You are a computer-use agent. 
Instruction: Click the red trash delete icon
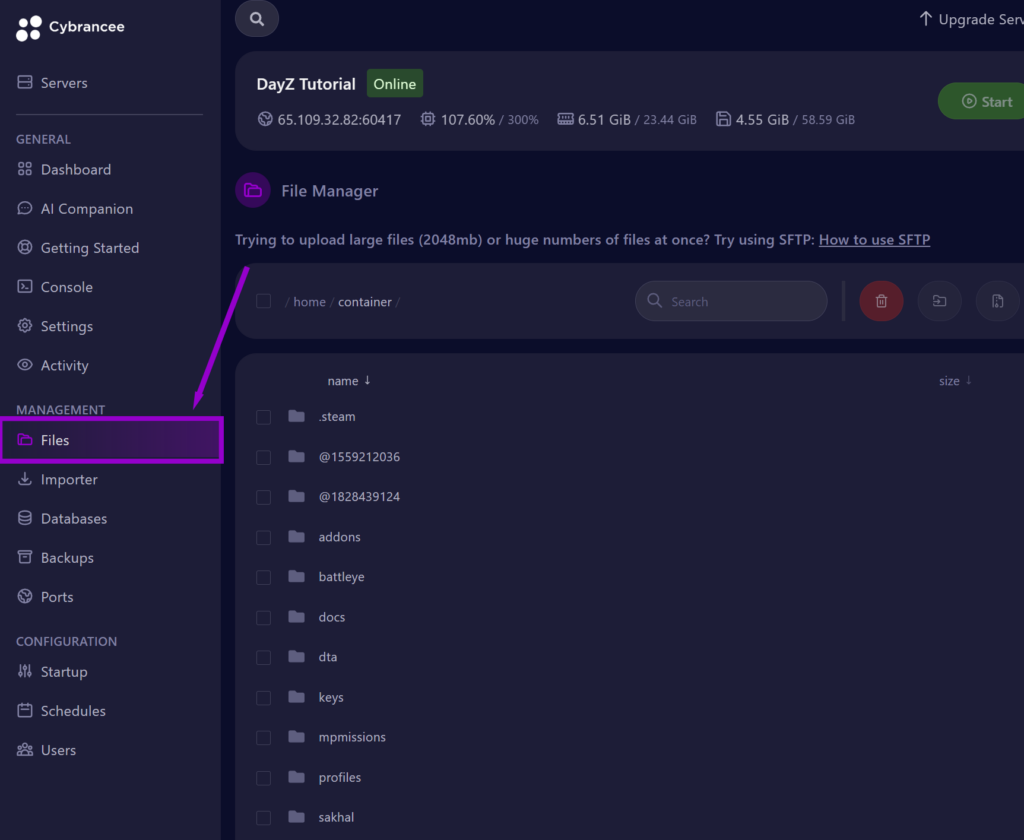point(881,301)
